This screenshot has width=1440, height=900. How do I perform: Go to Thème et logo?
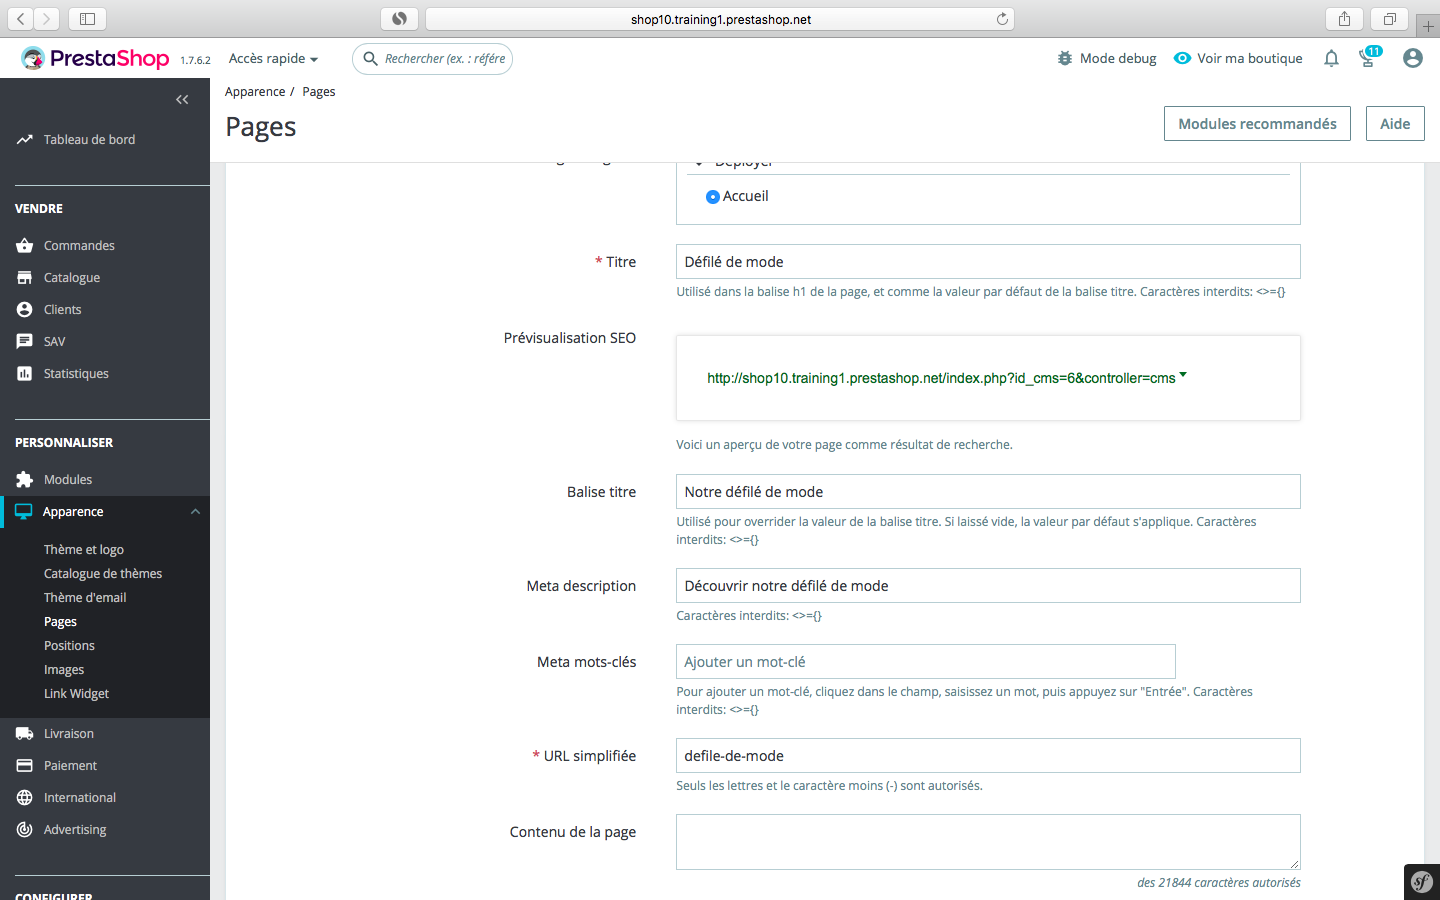tap(84, 550)
